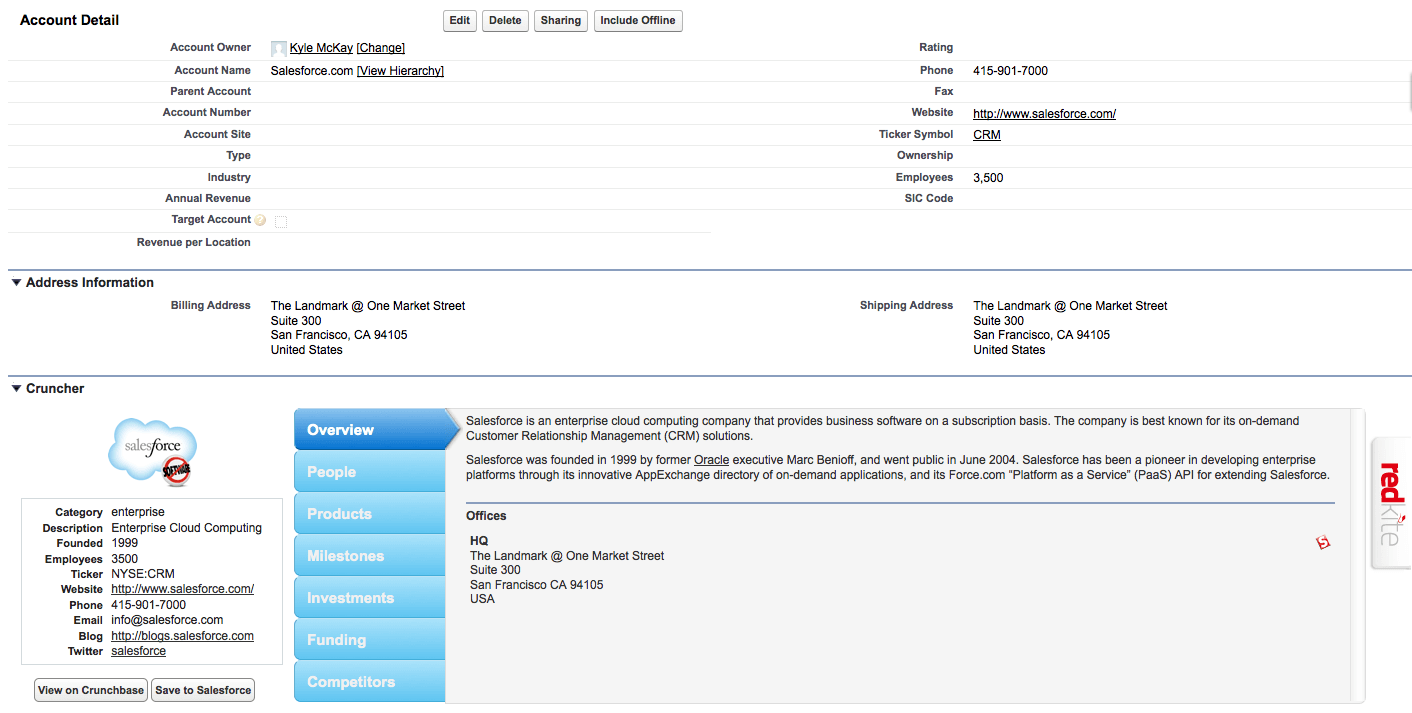The height and width of the screenshot is (713, 1412).
Task: Collapse the Cruncher section
Action: coord(16,389)
